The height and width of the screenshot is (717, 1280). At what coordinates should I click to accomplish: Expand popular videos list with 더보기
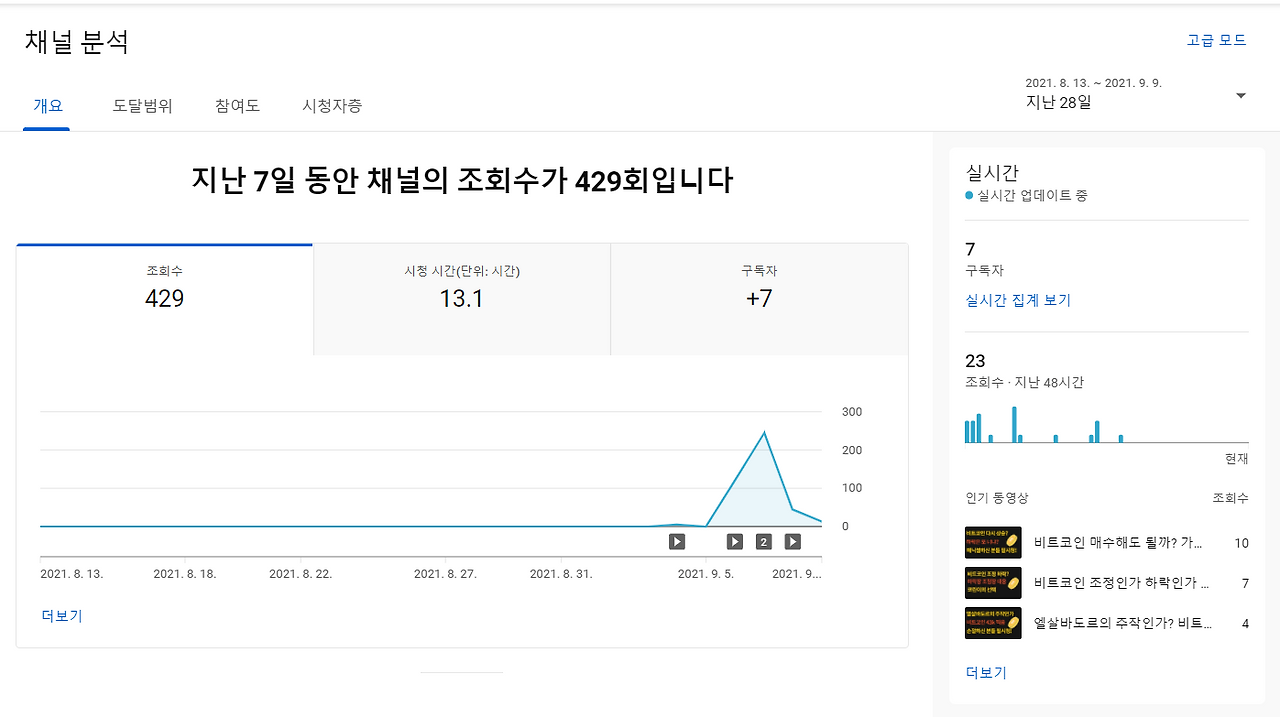tap(986, 672)
